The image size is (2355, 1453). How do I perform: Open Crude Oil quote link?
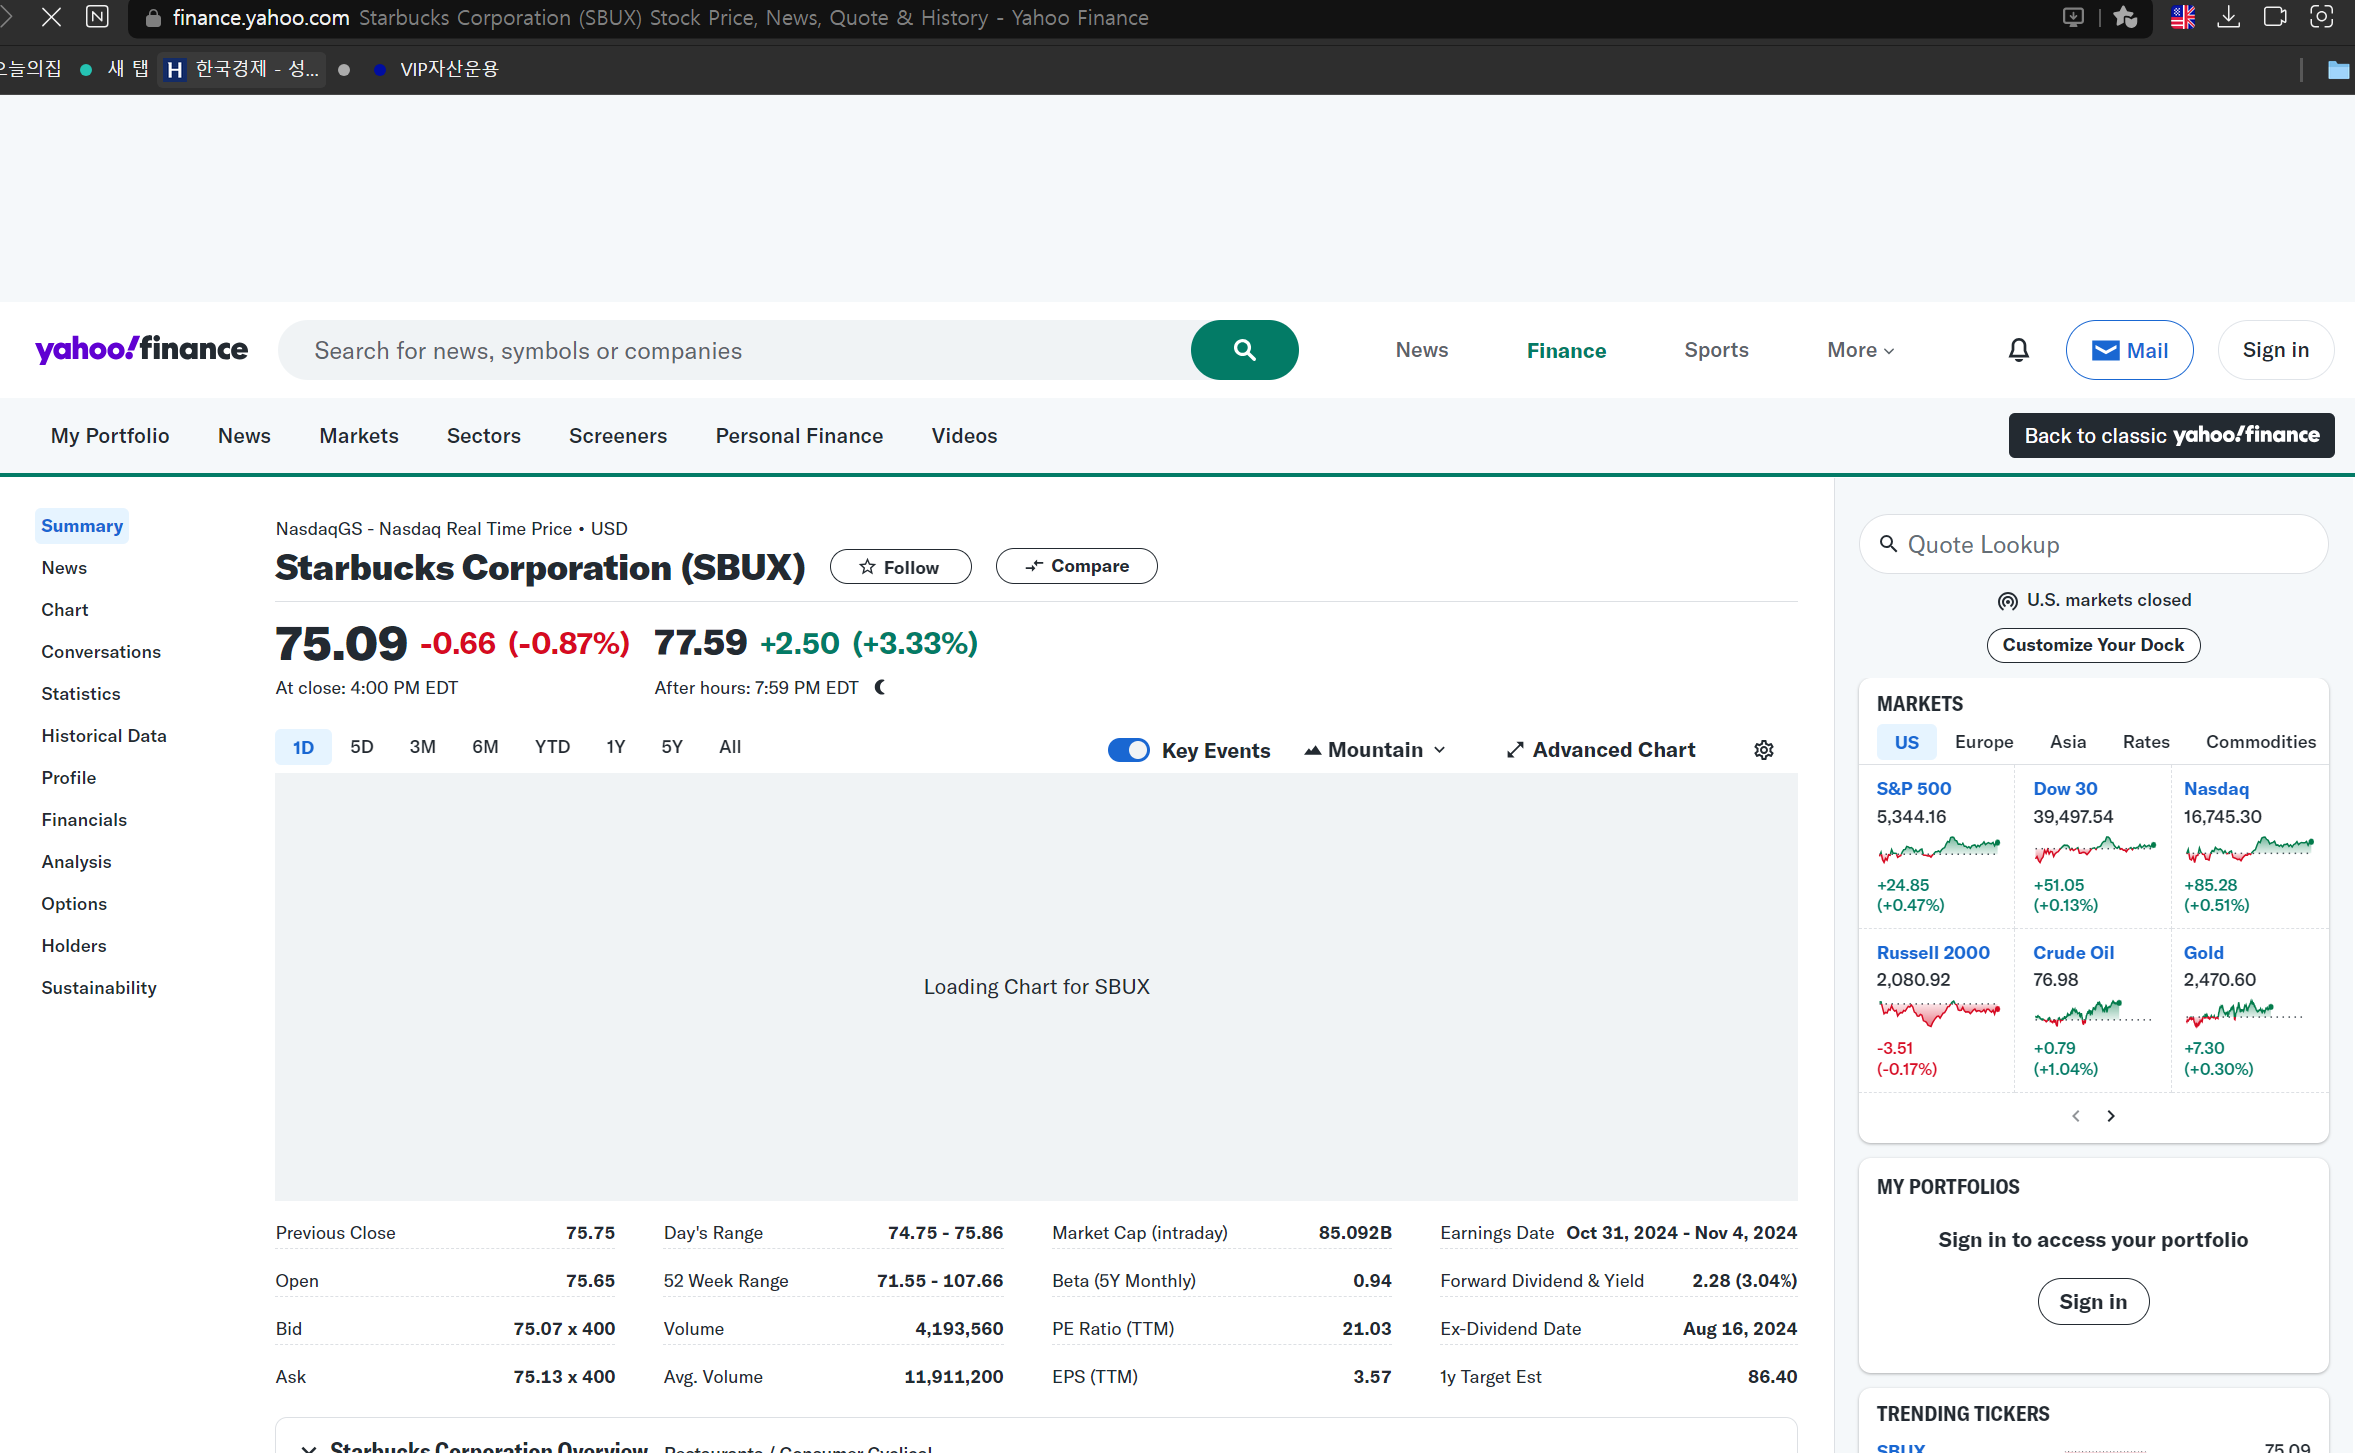[2074, 953]
